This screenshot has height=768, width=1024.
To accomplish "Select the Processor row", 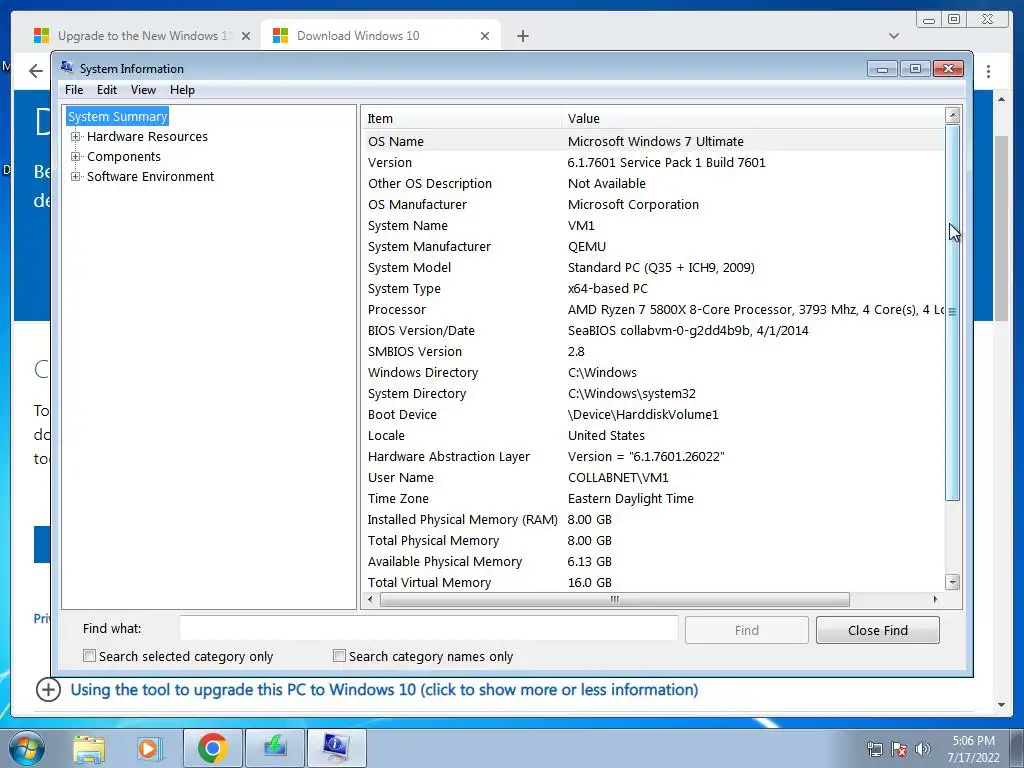I will [653, 310].
